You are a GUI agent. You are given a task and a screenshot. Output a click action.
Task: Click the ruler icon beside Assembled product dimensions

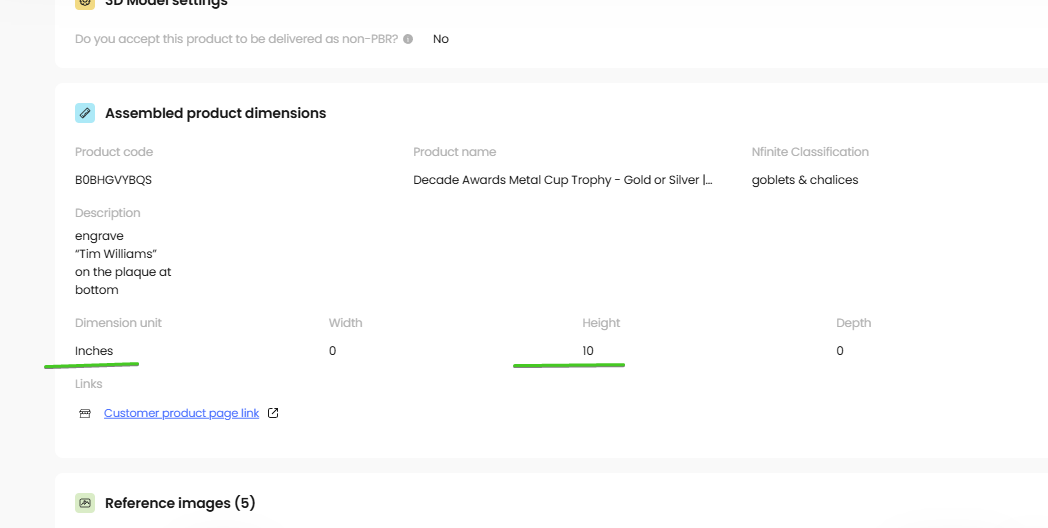tap(85, 113)
